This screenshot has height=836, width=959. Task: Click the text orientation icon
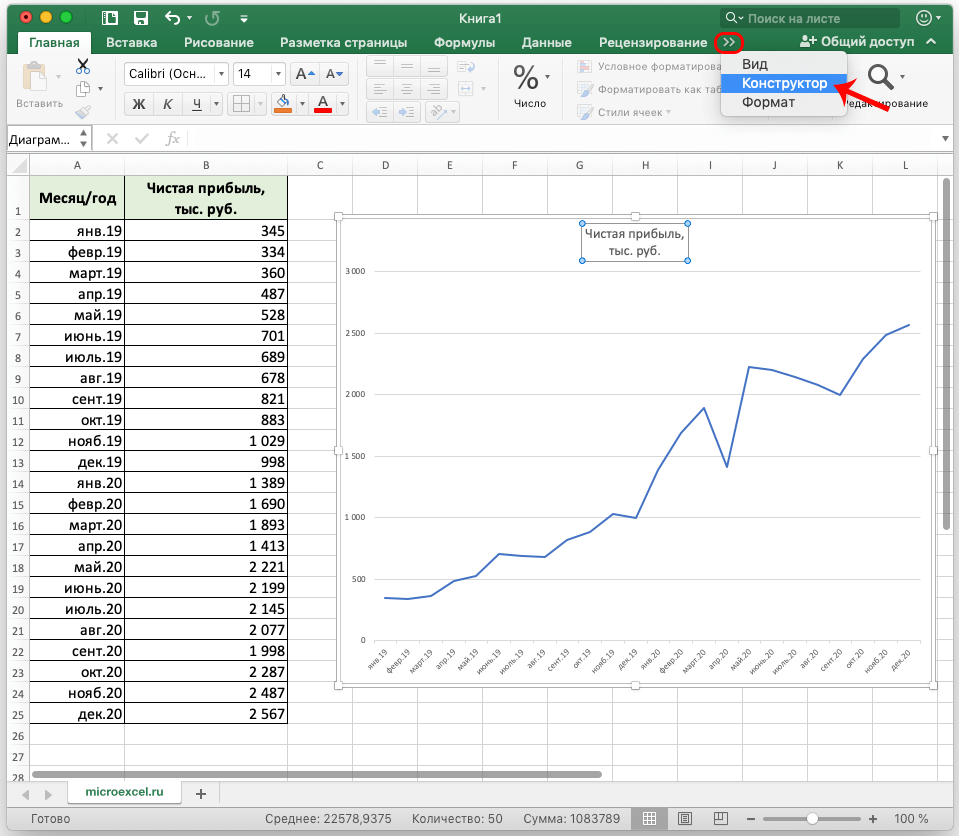pyautogui.click(x=437, y=112)
